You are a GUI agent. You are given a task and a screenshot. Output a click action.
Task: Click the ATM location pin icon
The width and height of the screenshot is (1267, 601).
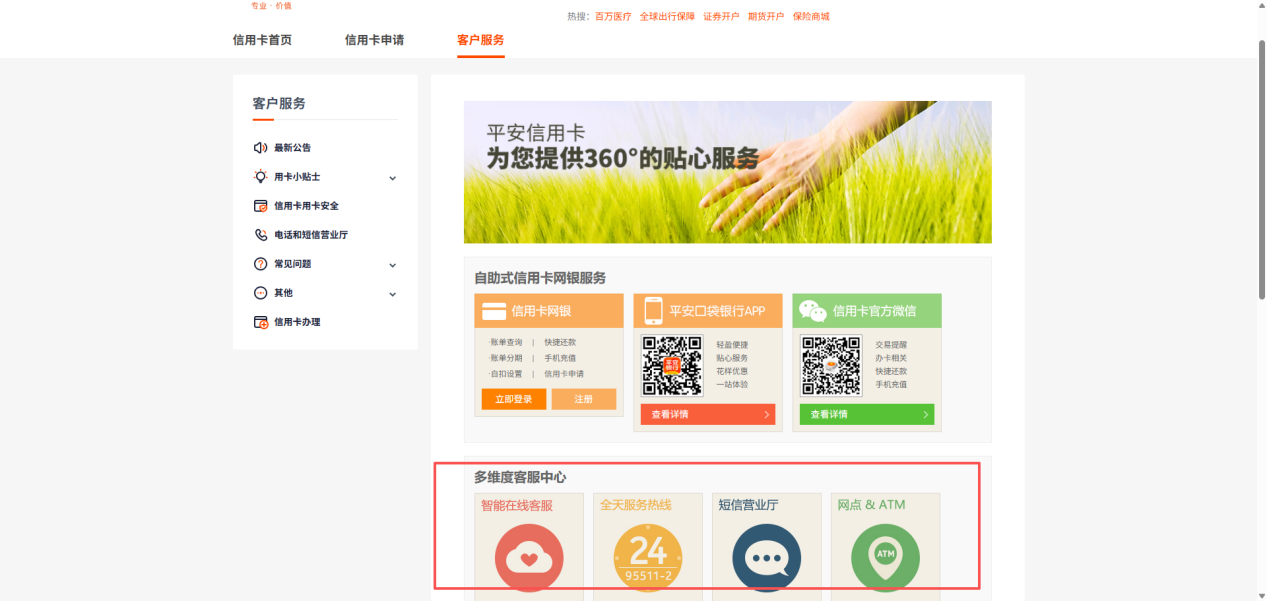[885, 558]
